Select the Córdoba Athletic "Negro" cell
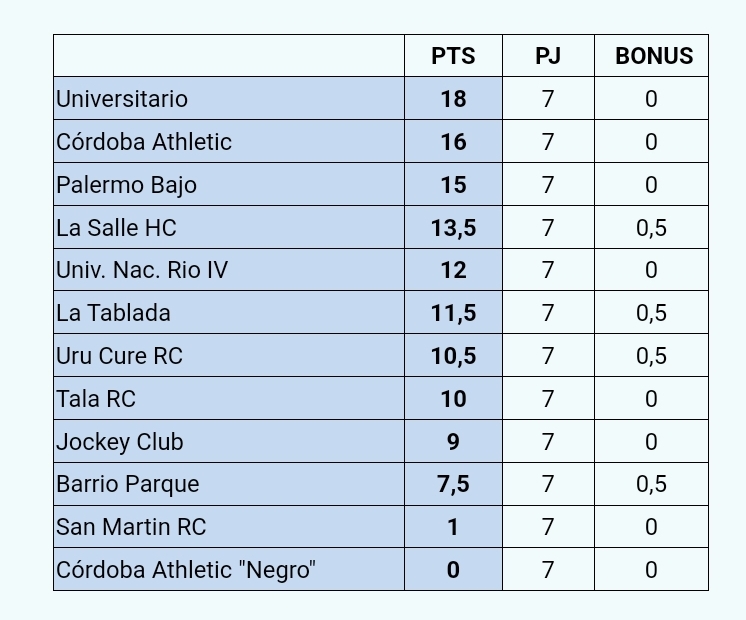This screenshot has height=620, width=746. click(x=229, y=570)
